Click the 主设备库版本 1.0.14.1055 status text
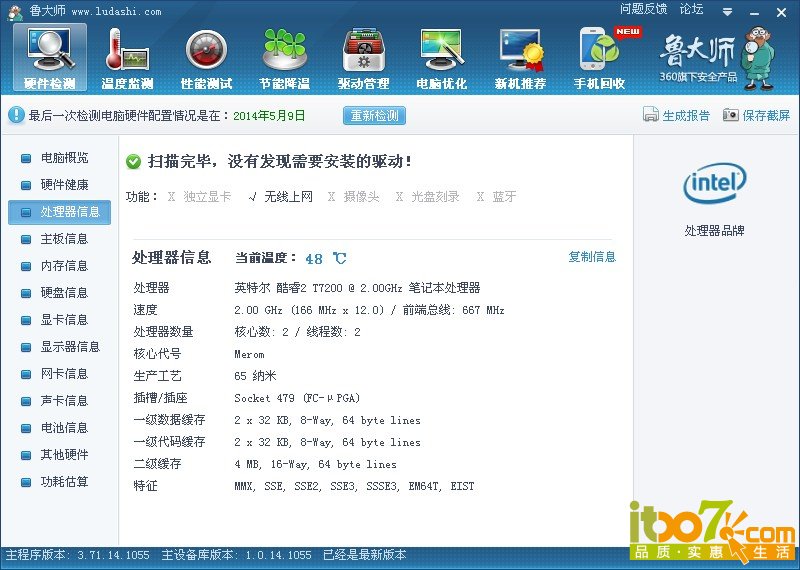The image size is (800, 570). tap(236, 555)
